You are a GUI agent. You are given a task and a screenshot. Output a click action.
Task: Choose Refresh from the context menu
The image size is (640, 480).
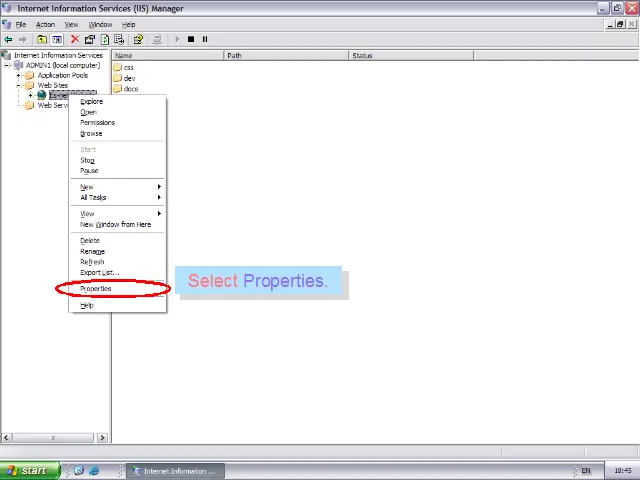pos(118,262)
